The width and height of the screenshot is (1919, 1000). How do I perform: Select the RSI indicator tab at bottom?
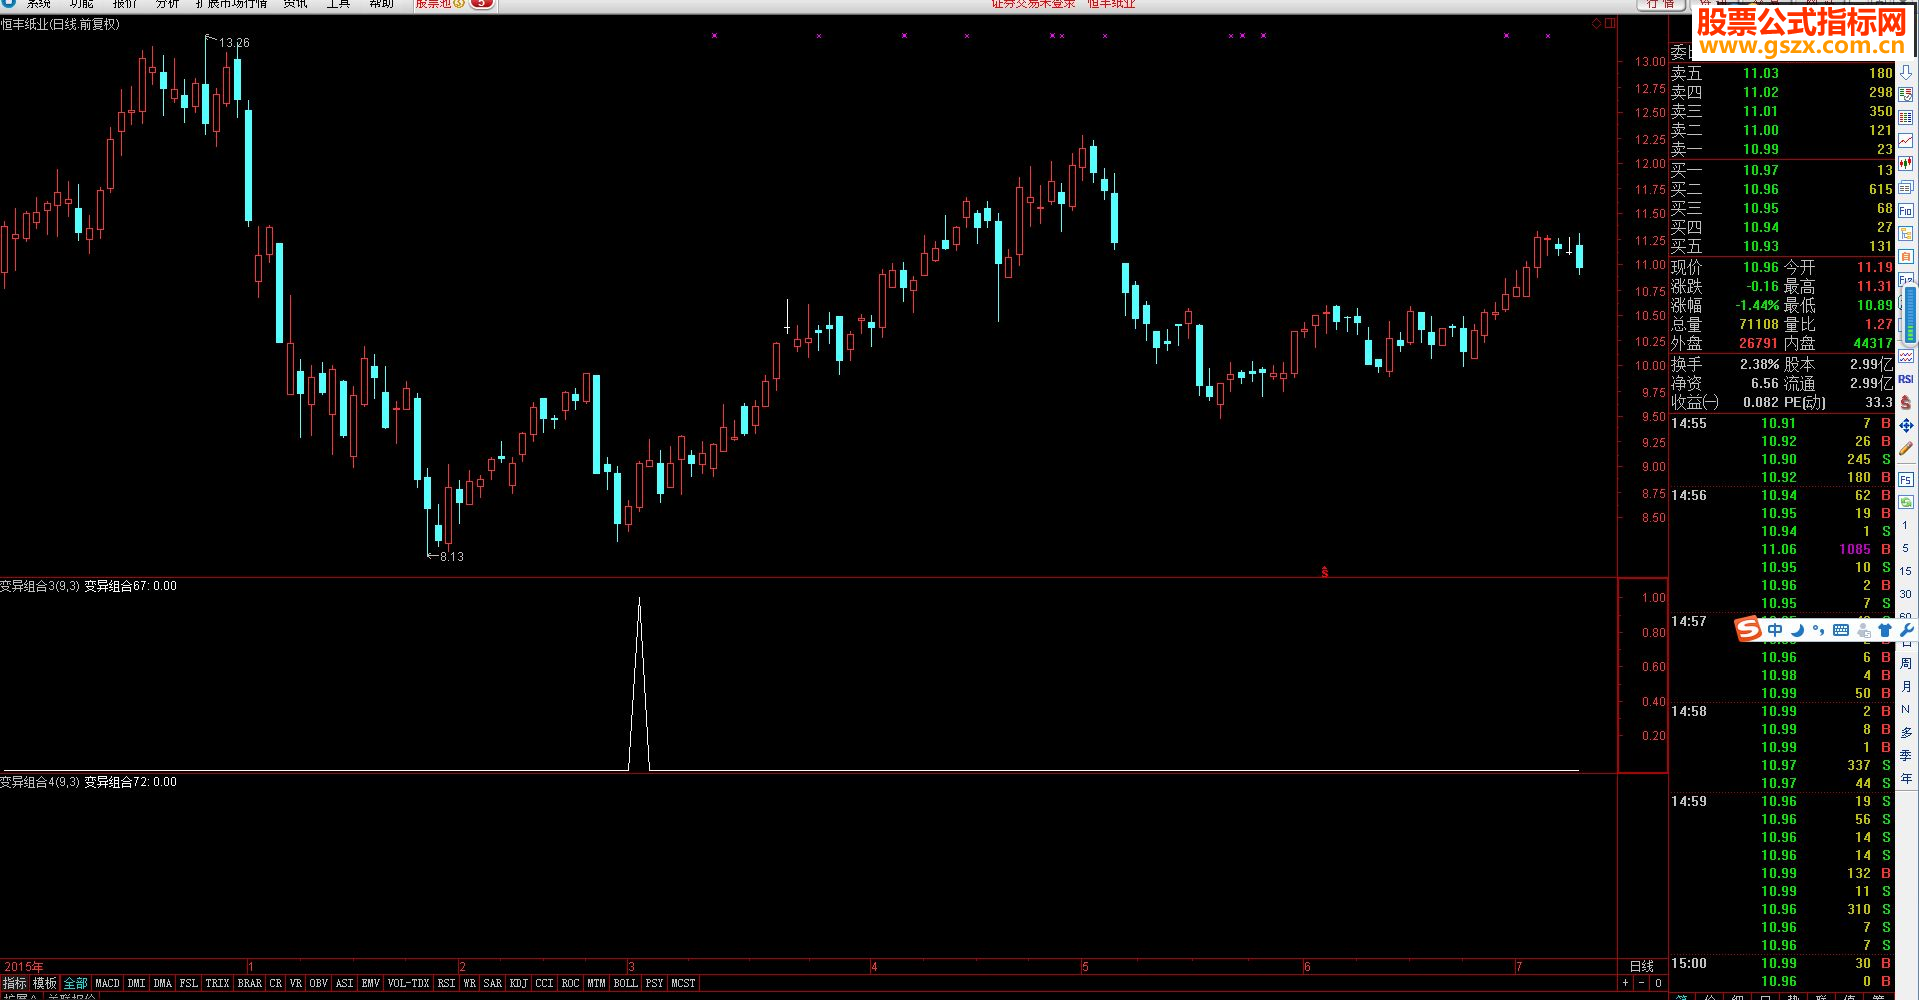446,984
